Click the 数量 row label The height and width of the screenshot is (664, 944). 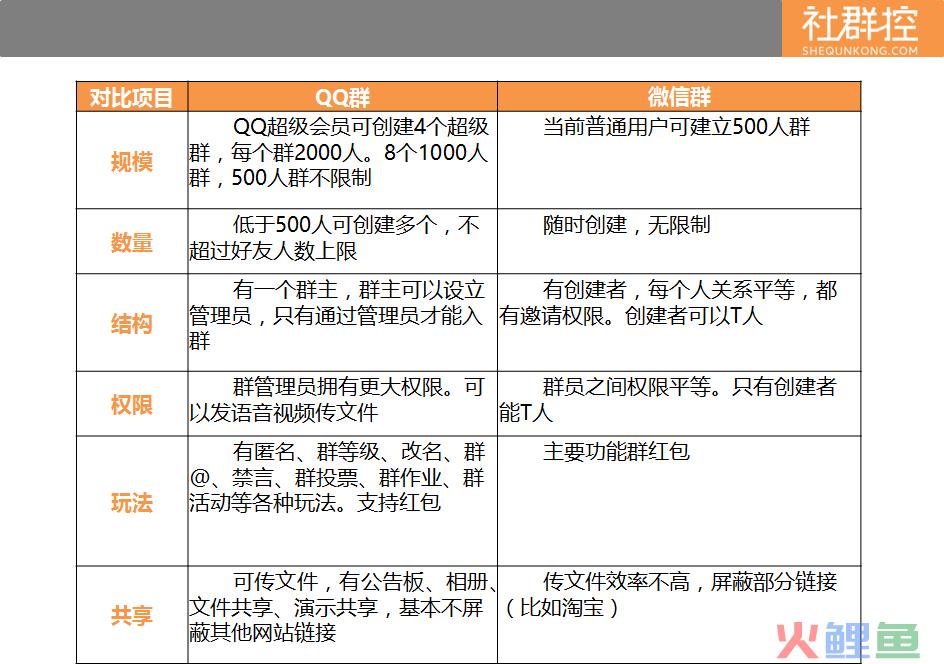pos(132,242)
